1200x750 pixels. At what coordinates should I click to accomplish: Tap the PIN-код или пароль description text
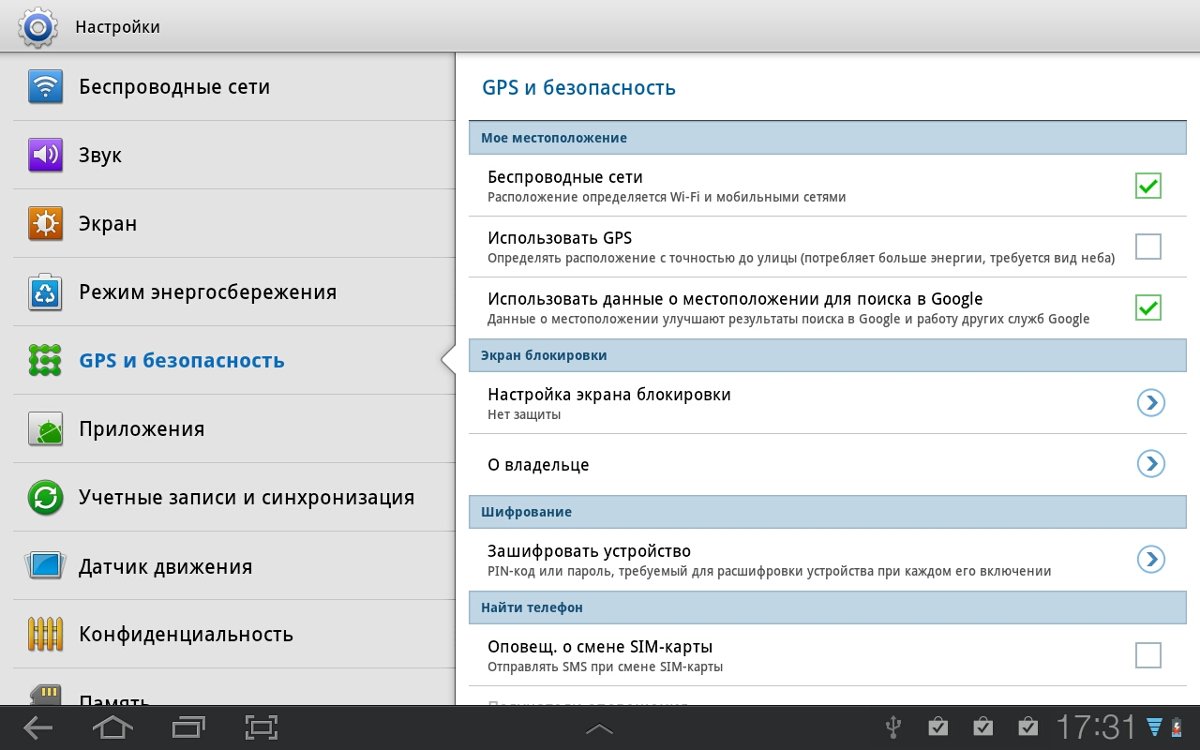click(769, 572)
